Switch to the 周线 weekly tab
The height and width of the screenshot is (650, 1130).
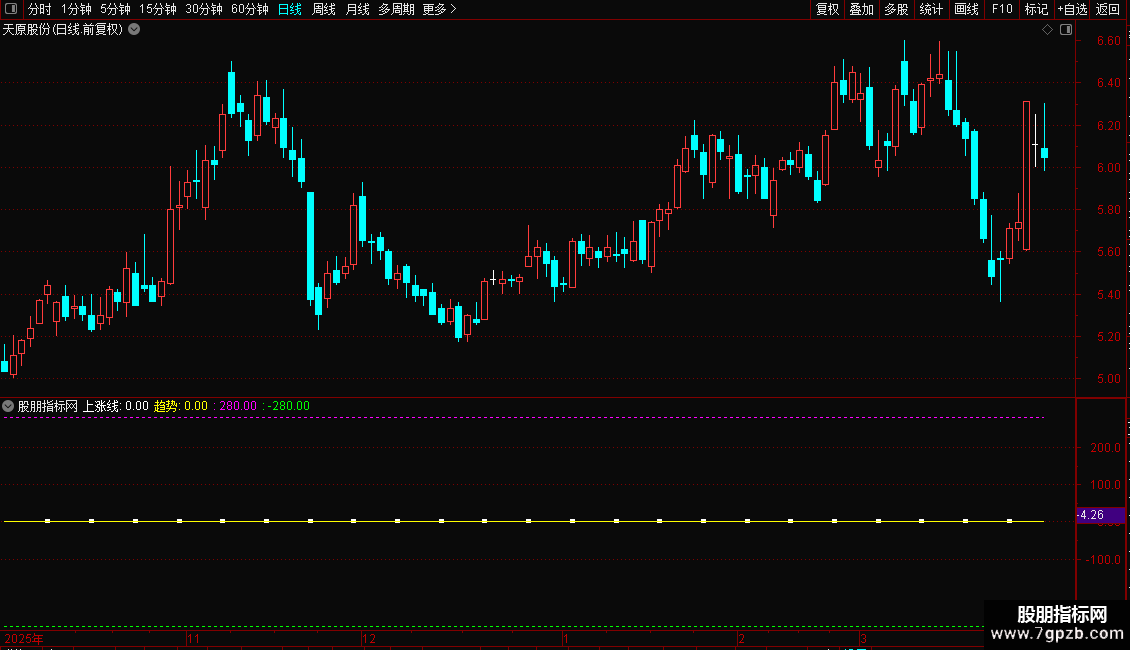[x=324, y=9]
